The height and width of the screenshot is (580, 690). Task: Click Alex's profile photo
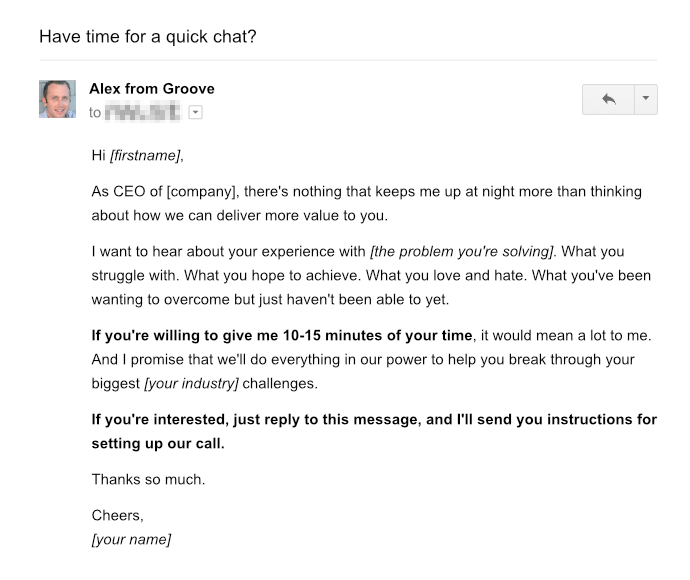57,99
